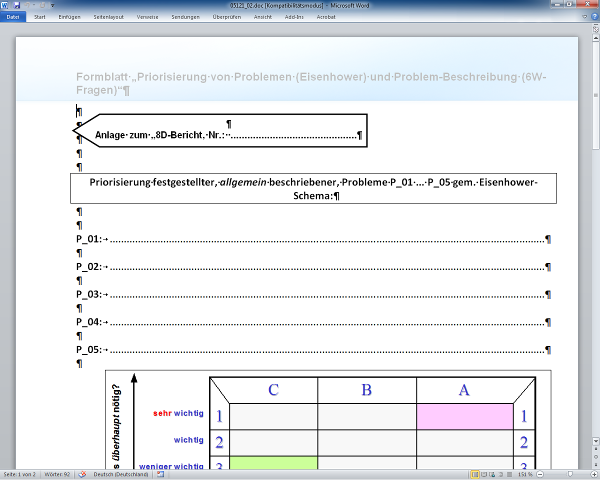This screenshot has height=480, width=600.
Task: Click the Word application icon in title bar
Action: point(6,6)
